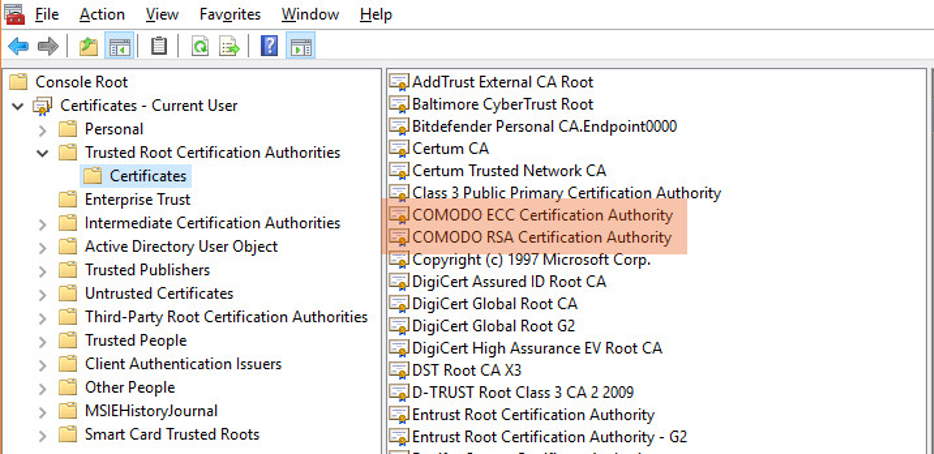
Task: Click the Up one level folder icon
Action: click(89, 46)
